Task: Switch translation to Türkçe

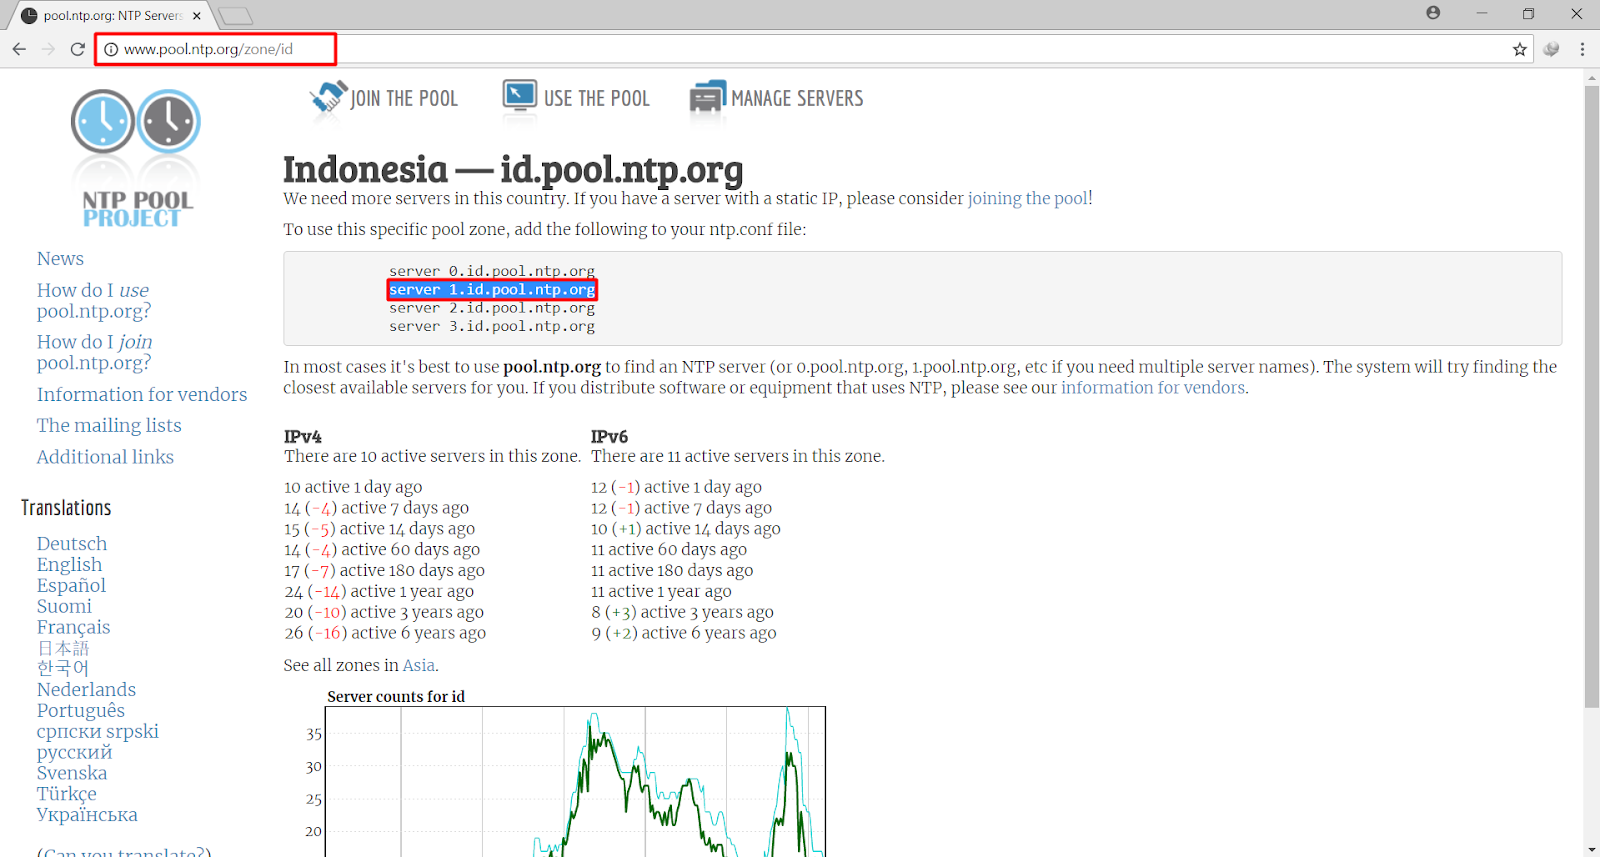Action: (x=67, y=794)
